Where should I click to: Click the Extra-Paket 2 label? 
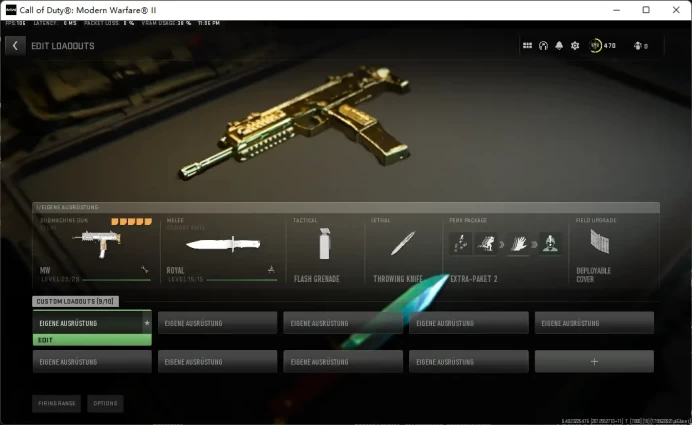tap(474, 279)
